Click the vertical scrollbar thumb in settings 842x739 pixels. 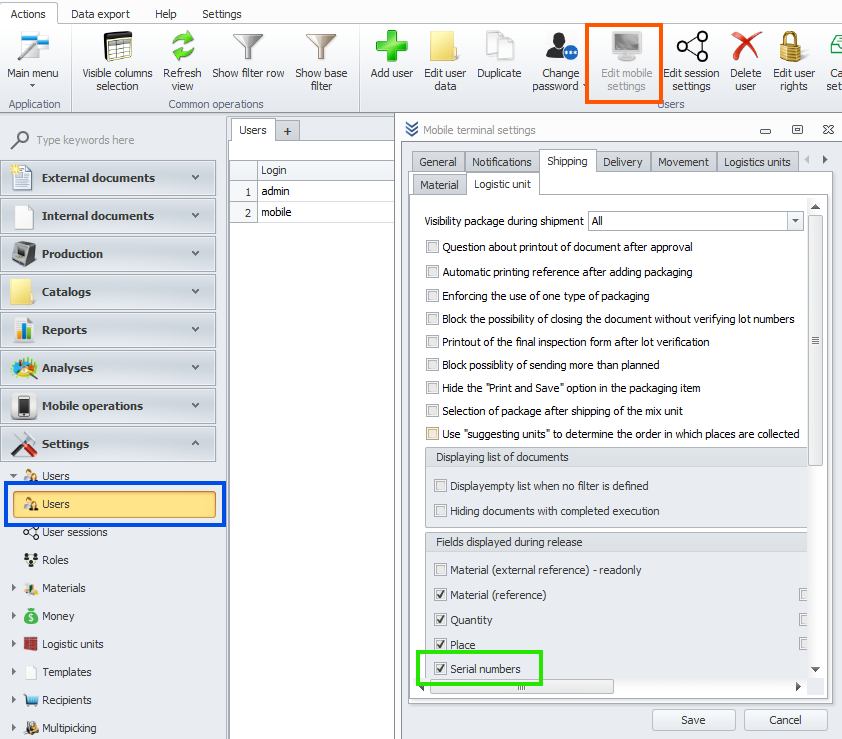(815, 340)
